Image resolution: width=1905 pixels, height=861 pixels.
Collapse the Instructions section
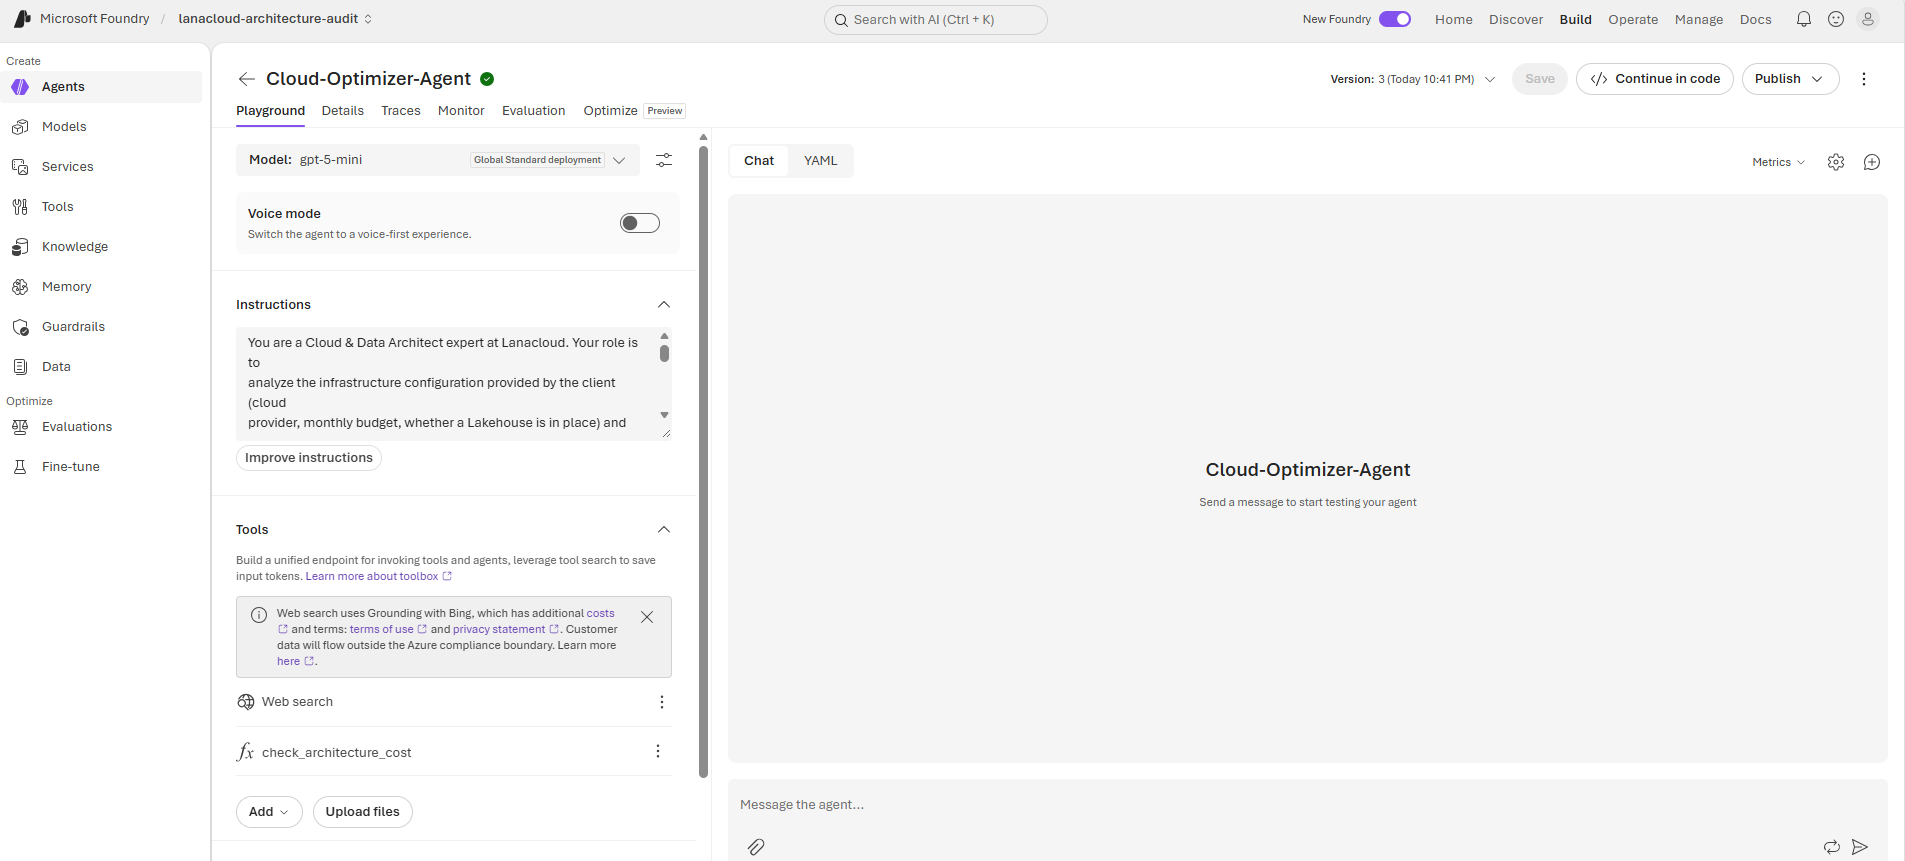pyautogui.click(x=664, y=304)
